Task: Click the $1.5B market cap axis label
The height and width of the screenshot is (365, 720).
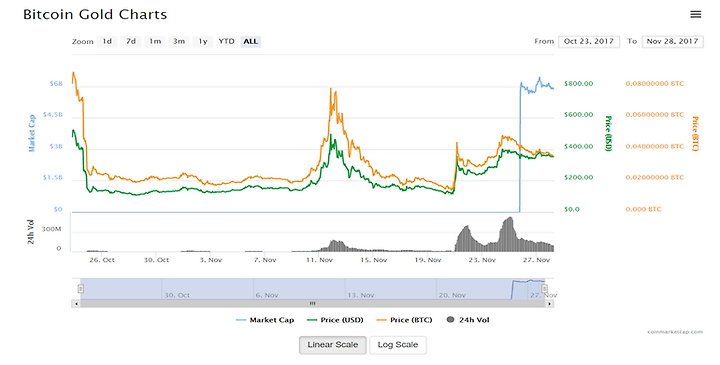Action: click(53, 177)
